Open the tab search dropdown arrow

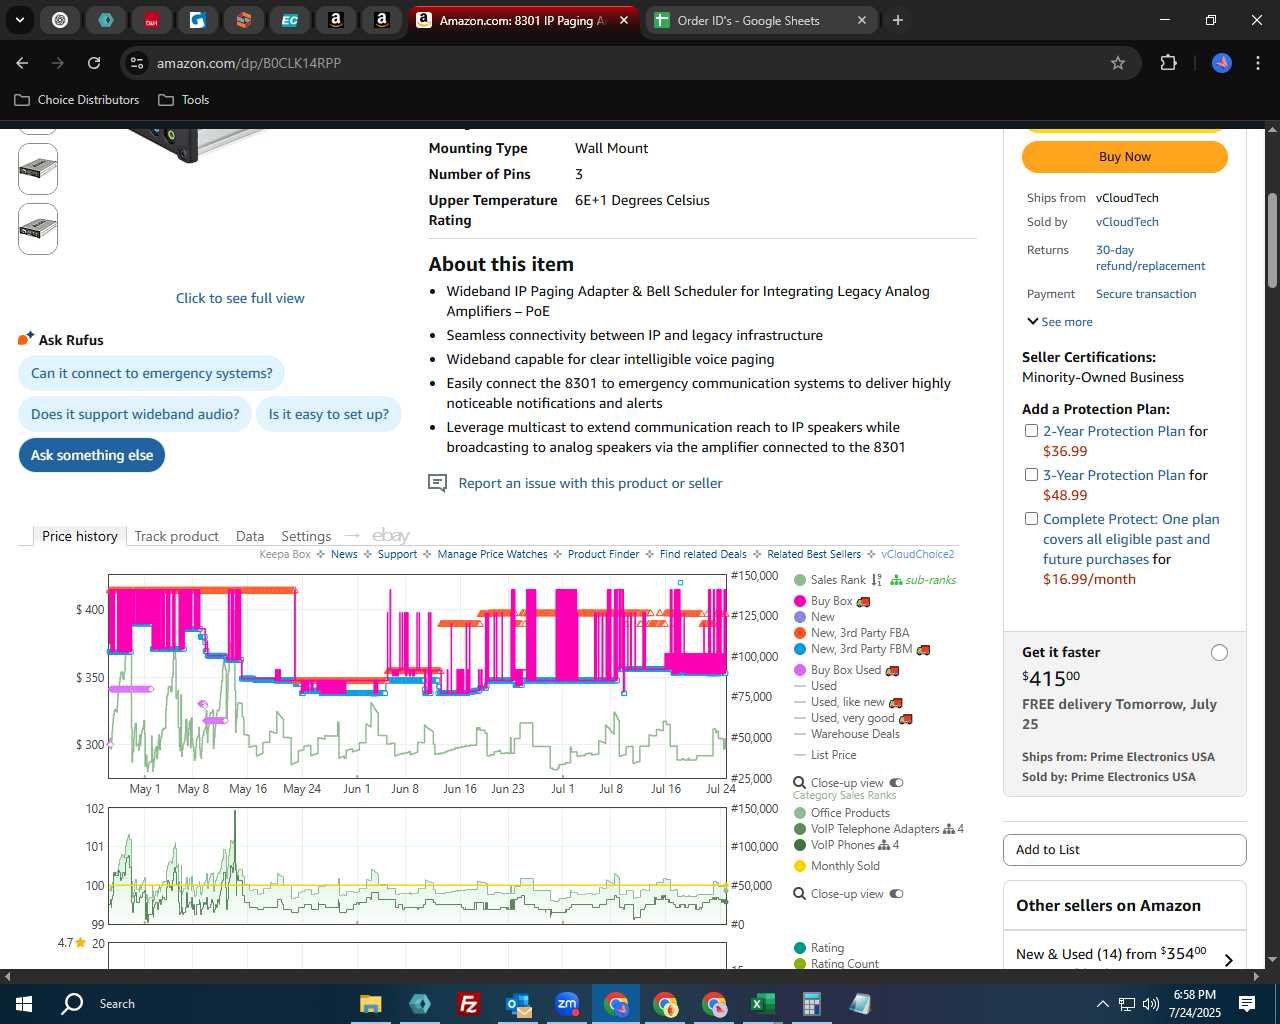(20, 20)
